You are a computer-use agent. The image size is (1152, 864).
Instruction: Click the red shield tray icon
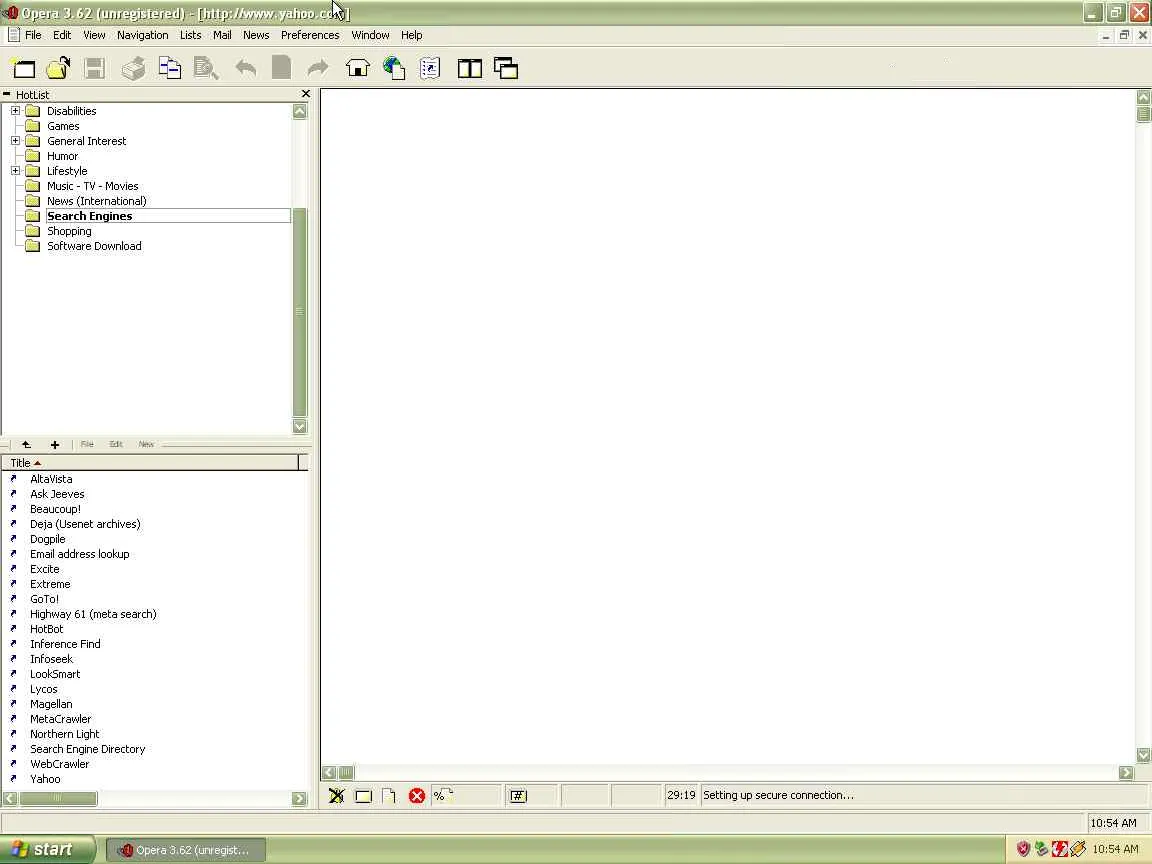pos(1023,849)
